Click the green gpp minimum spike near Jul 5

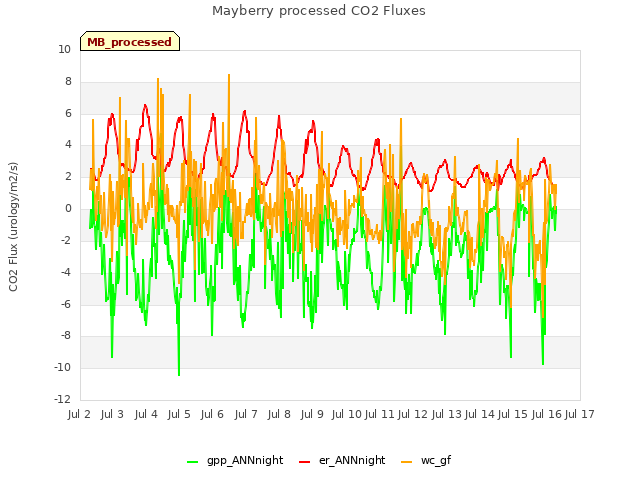(x=179, y=373)
